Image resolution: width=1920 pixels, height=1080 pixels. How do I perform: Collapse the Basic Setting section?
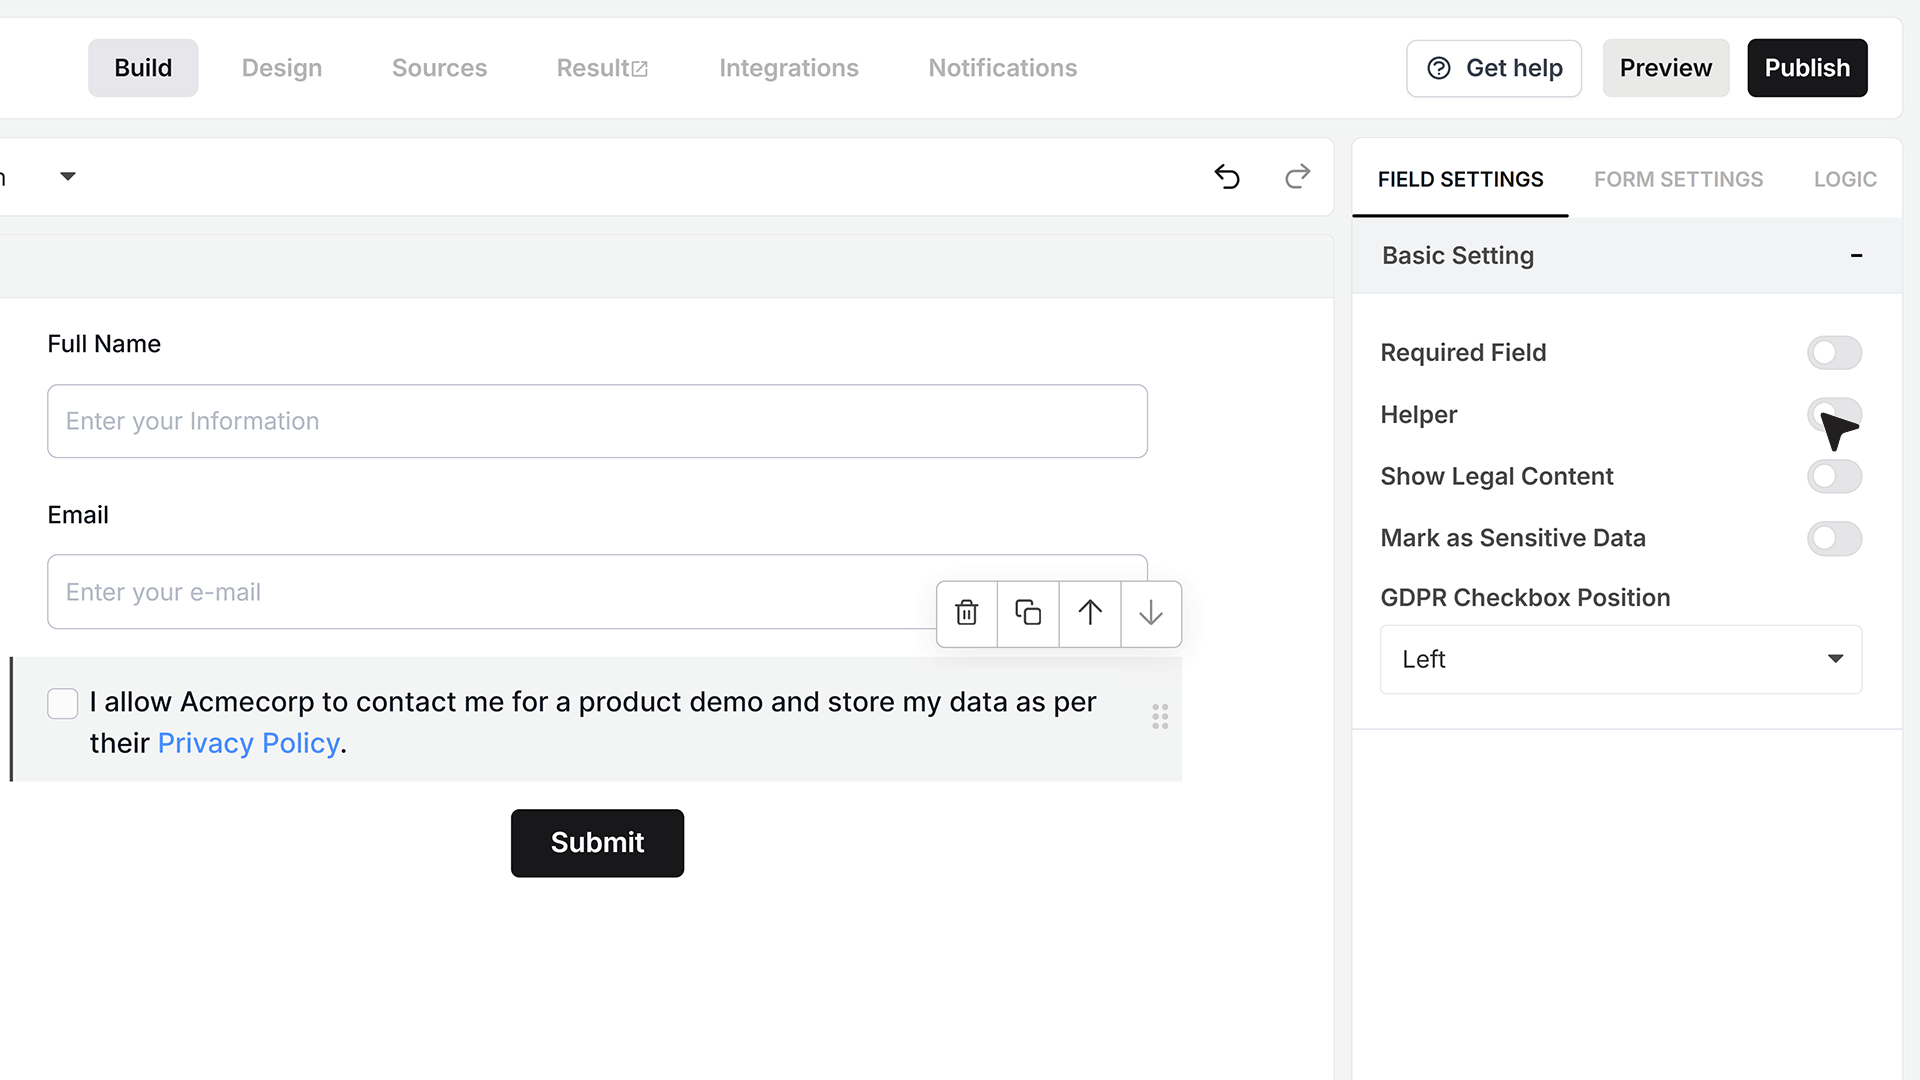pos(1856,256)
